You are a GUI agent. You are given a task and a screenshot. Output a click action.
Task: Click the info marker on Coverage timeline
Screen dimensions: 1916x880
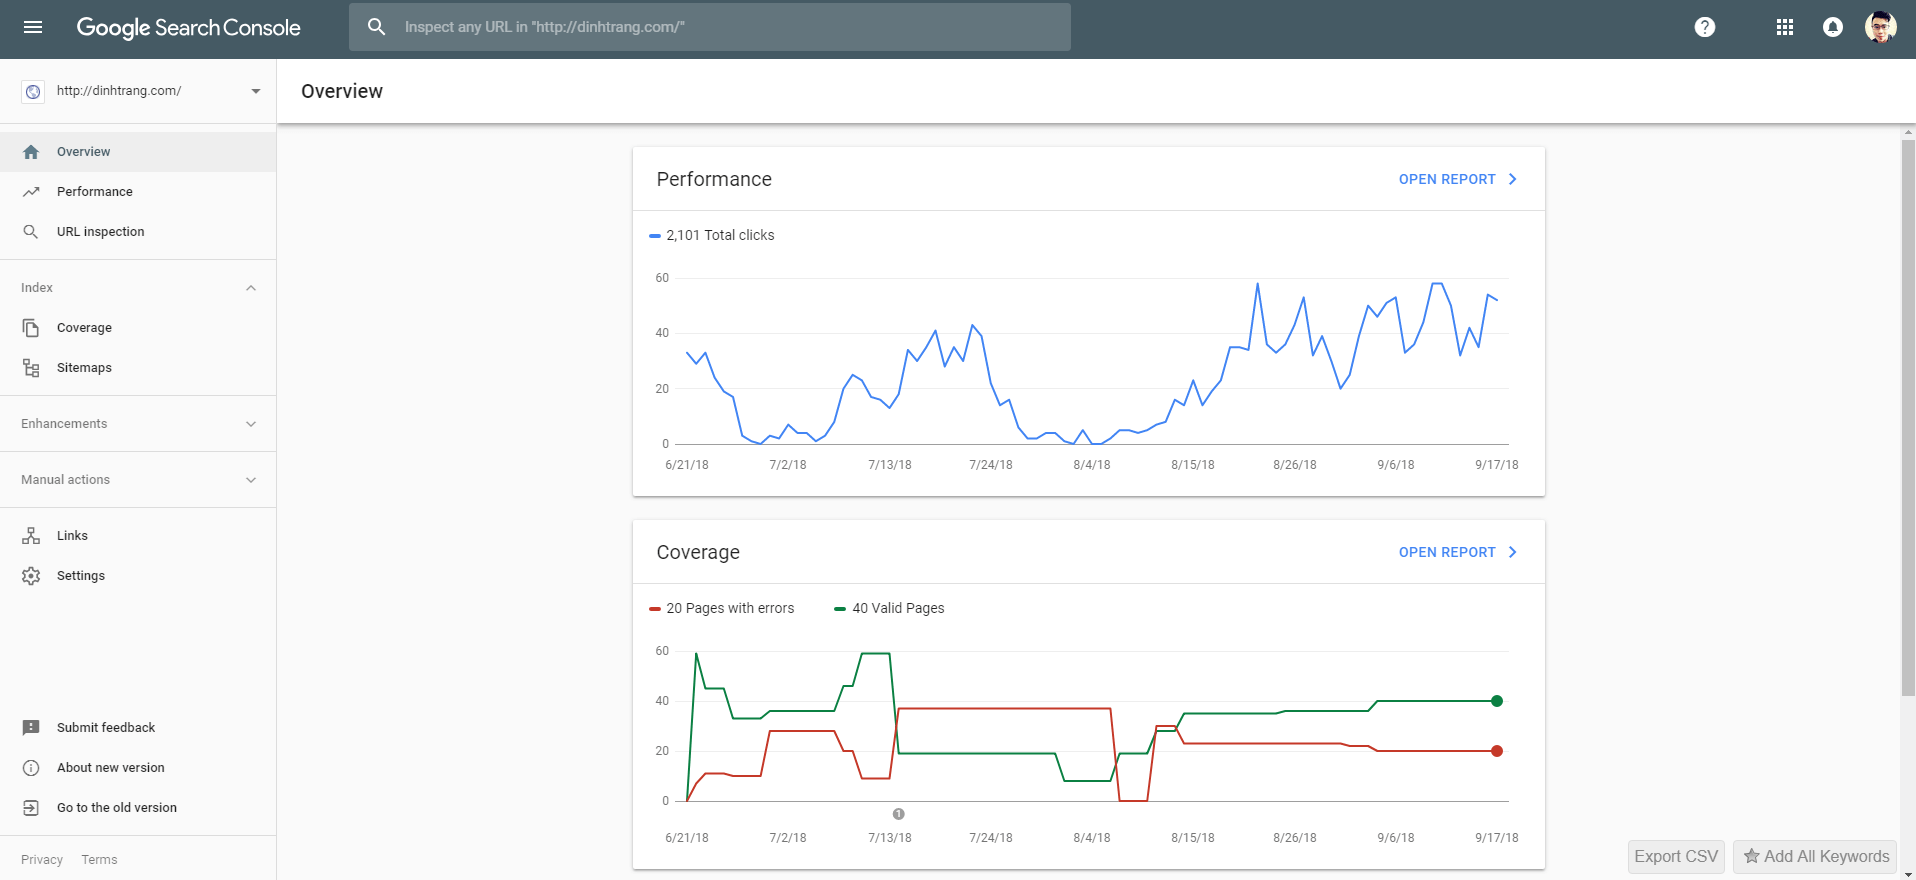(898, 814)
